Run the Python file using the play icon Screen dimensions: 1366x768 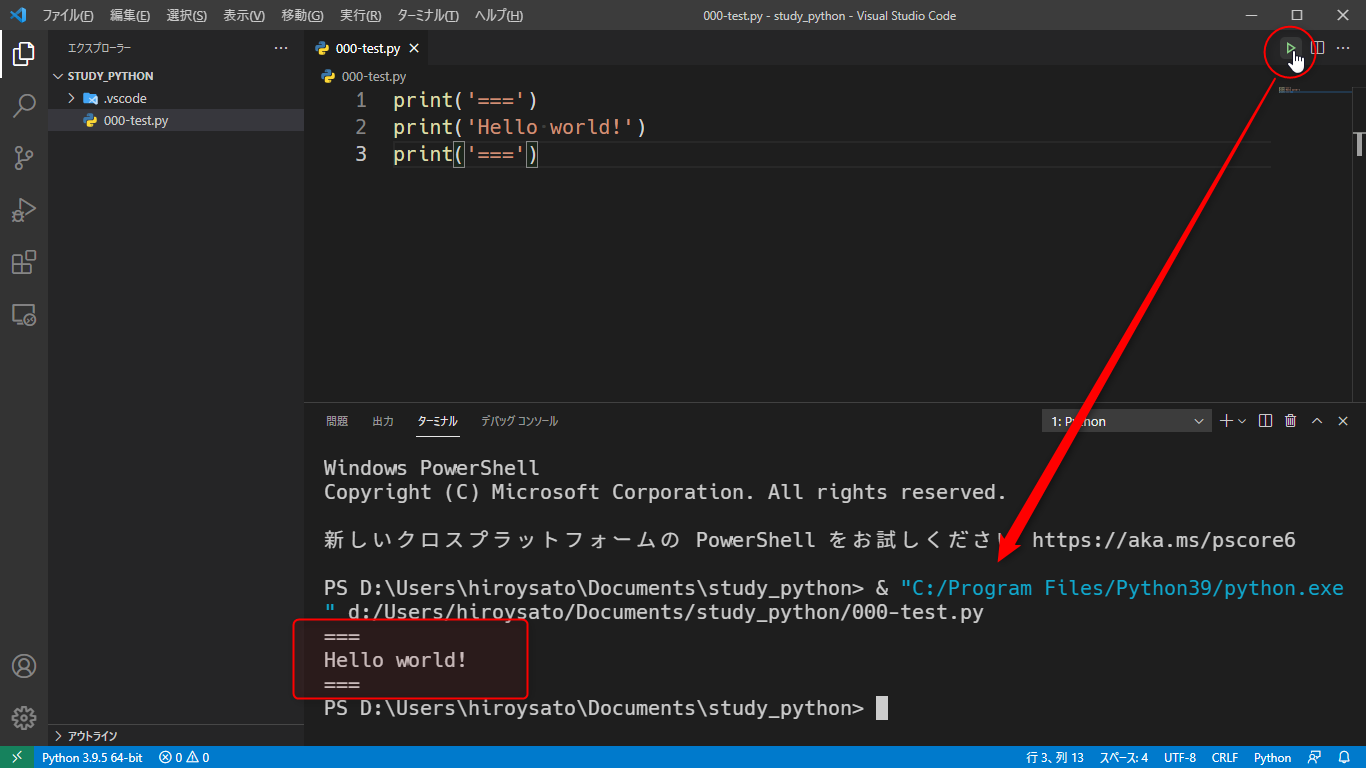pyautogui.click(x=1290, y=47)
